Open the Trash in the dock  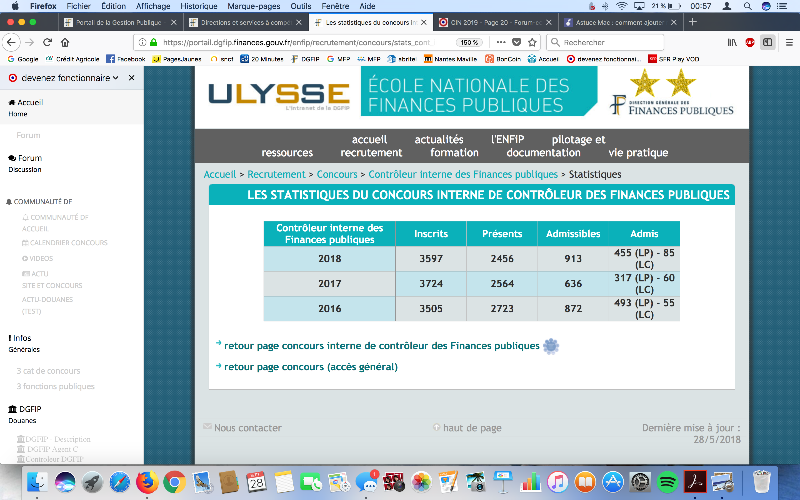coord(761,482)
